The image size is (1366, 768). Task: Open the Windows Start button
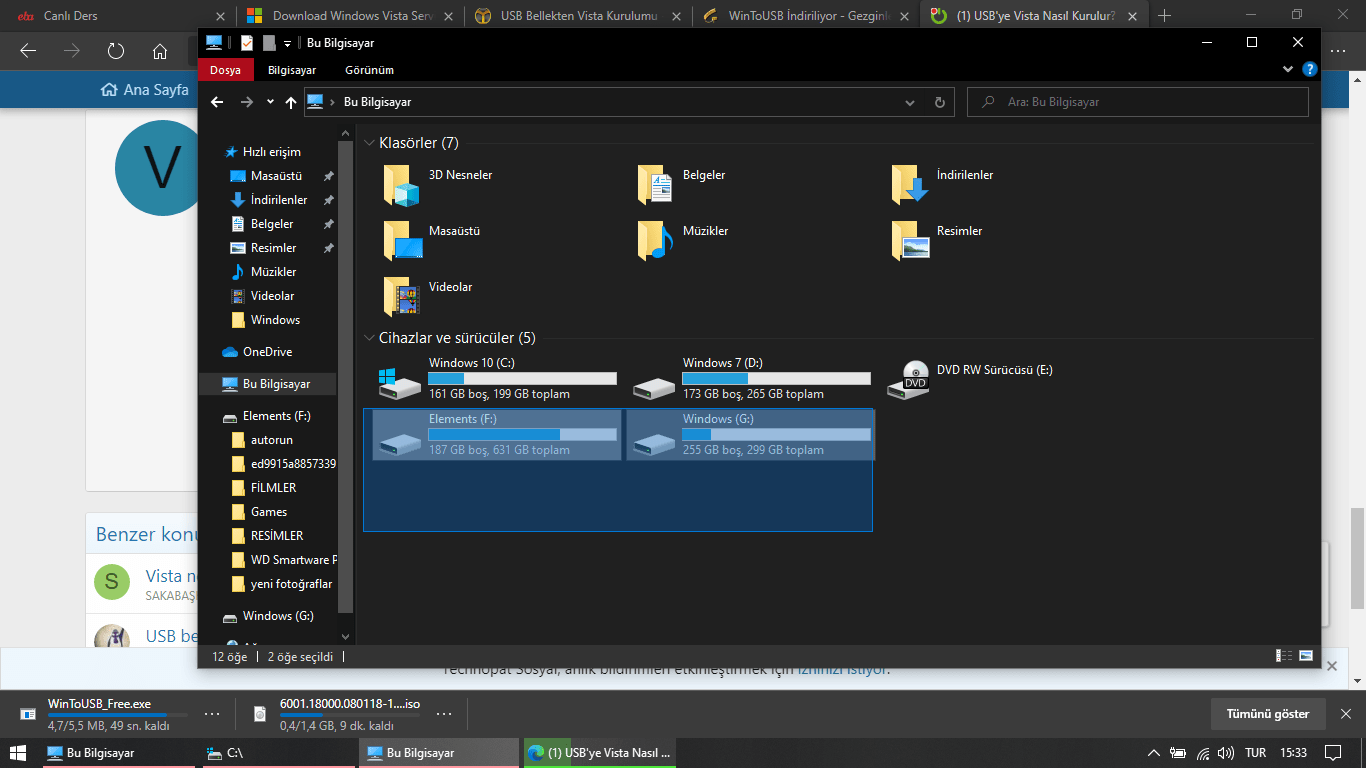click(x=20, y=753)
